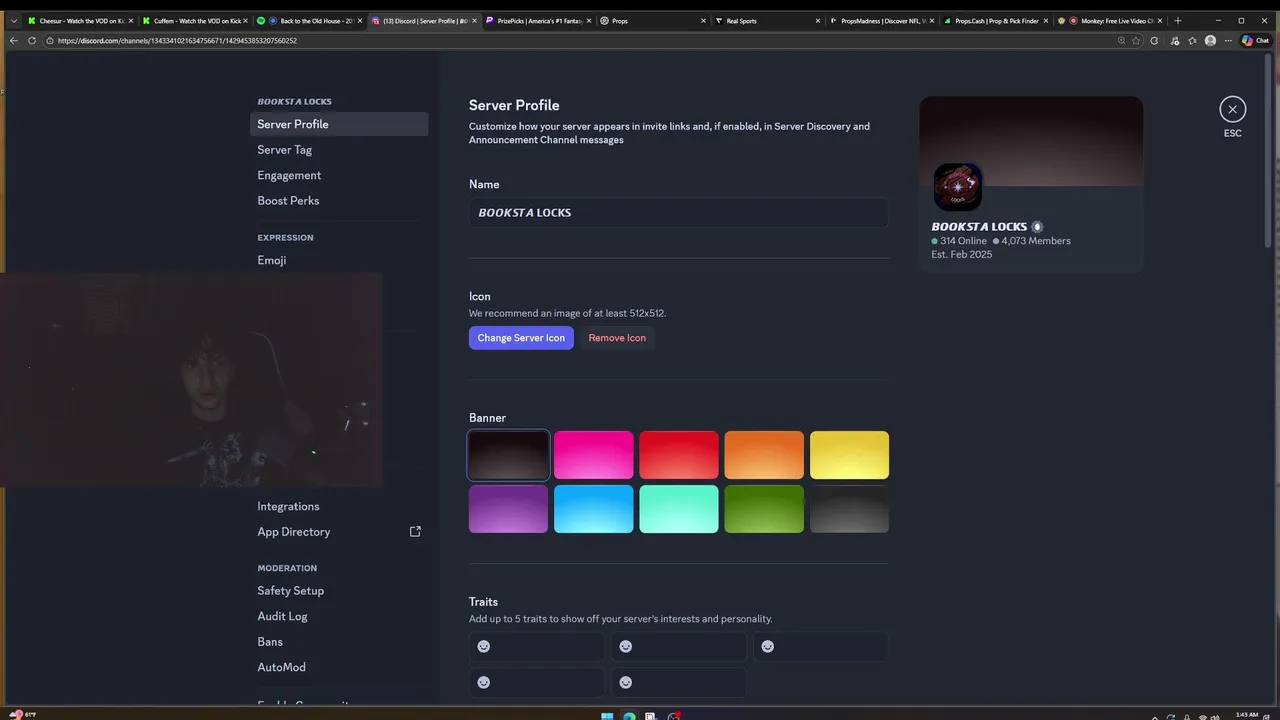Select the red banner color
Viewport: 1280px width, 720px height.
tap(679, 455)
